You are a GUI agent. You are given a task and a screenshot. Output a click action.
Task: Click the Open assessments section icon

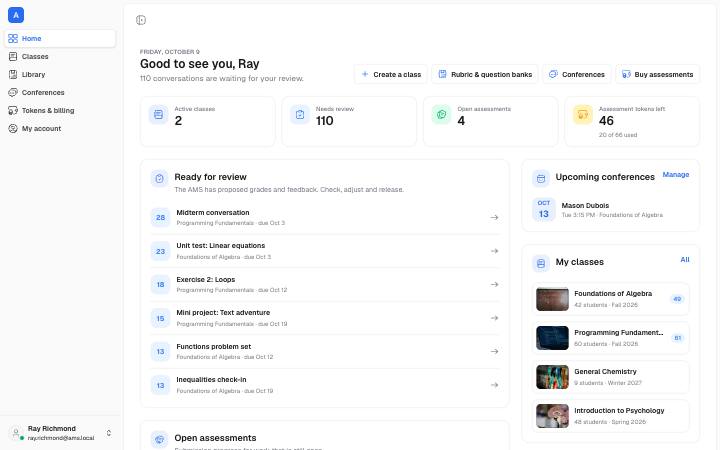[159, 439]
